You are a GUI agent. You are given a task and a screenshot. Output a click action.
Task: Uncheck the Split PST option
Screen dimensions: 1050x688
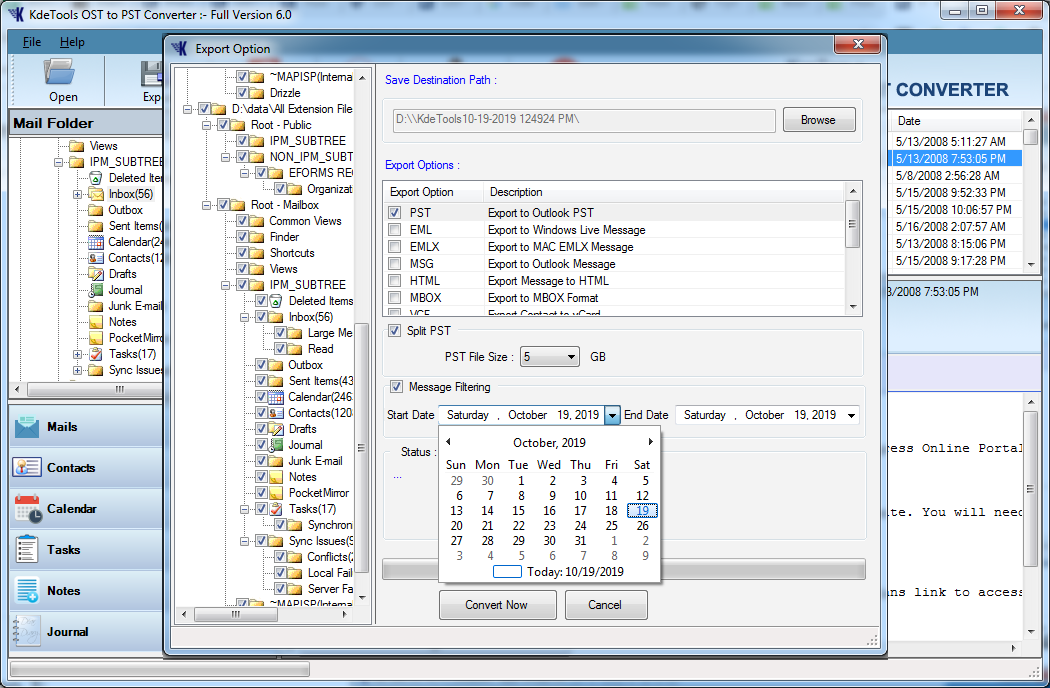click(x=394, y=330)
